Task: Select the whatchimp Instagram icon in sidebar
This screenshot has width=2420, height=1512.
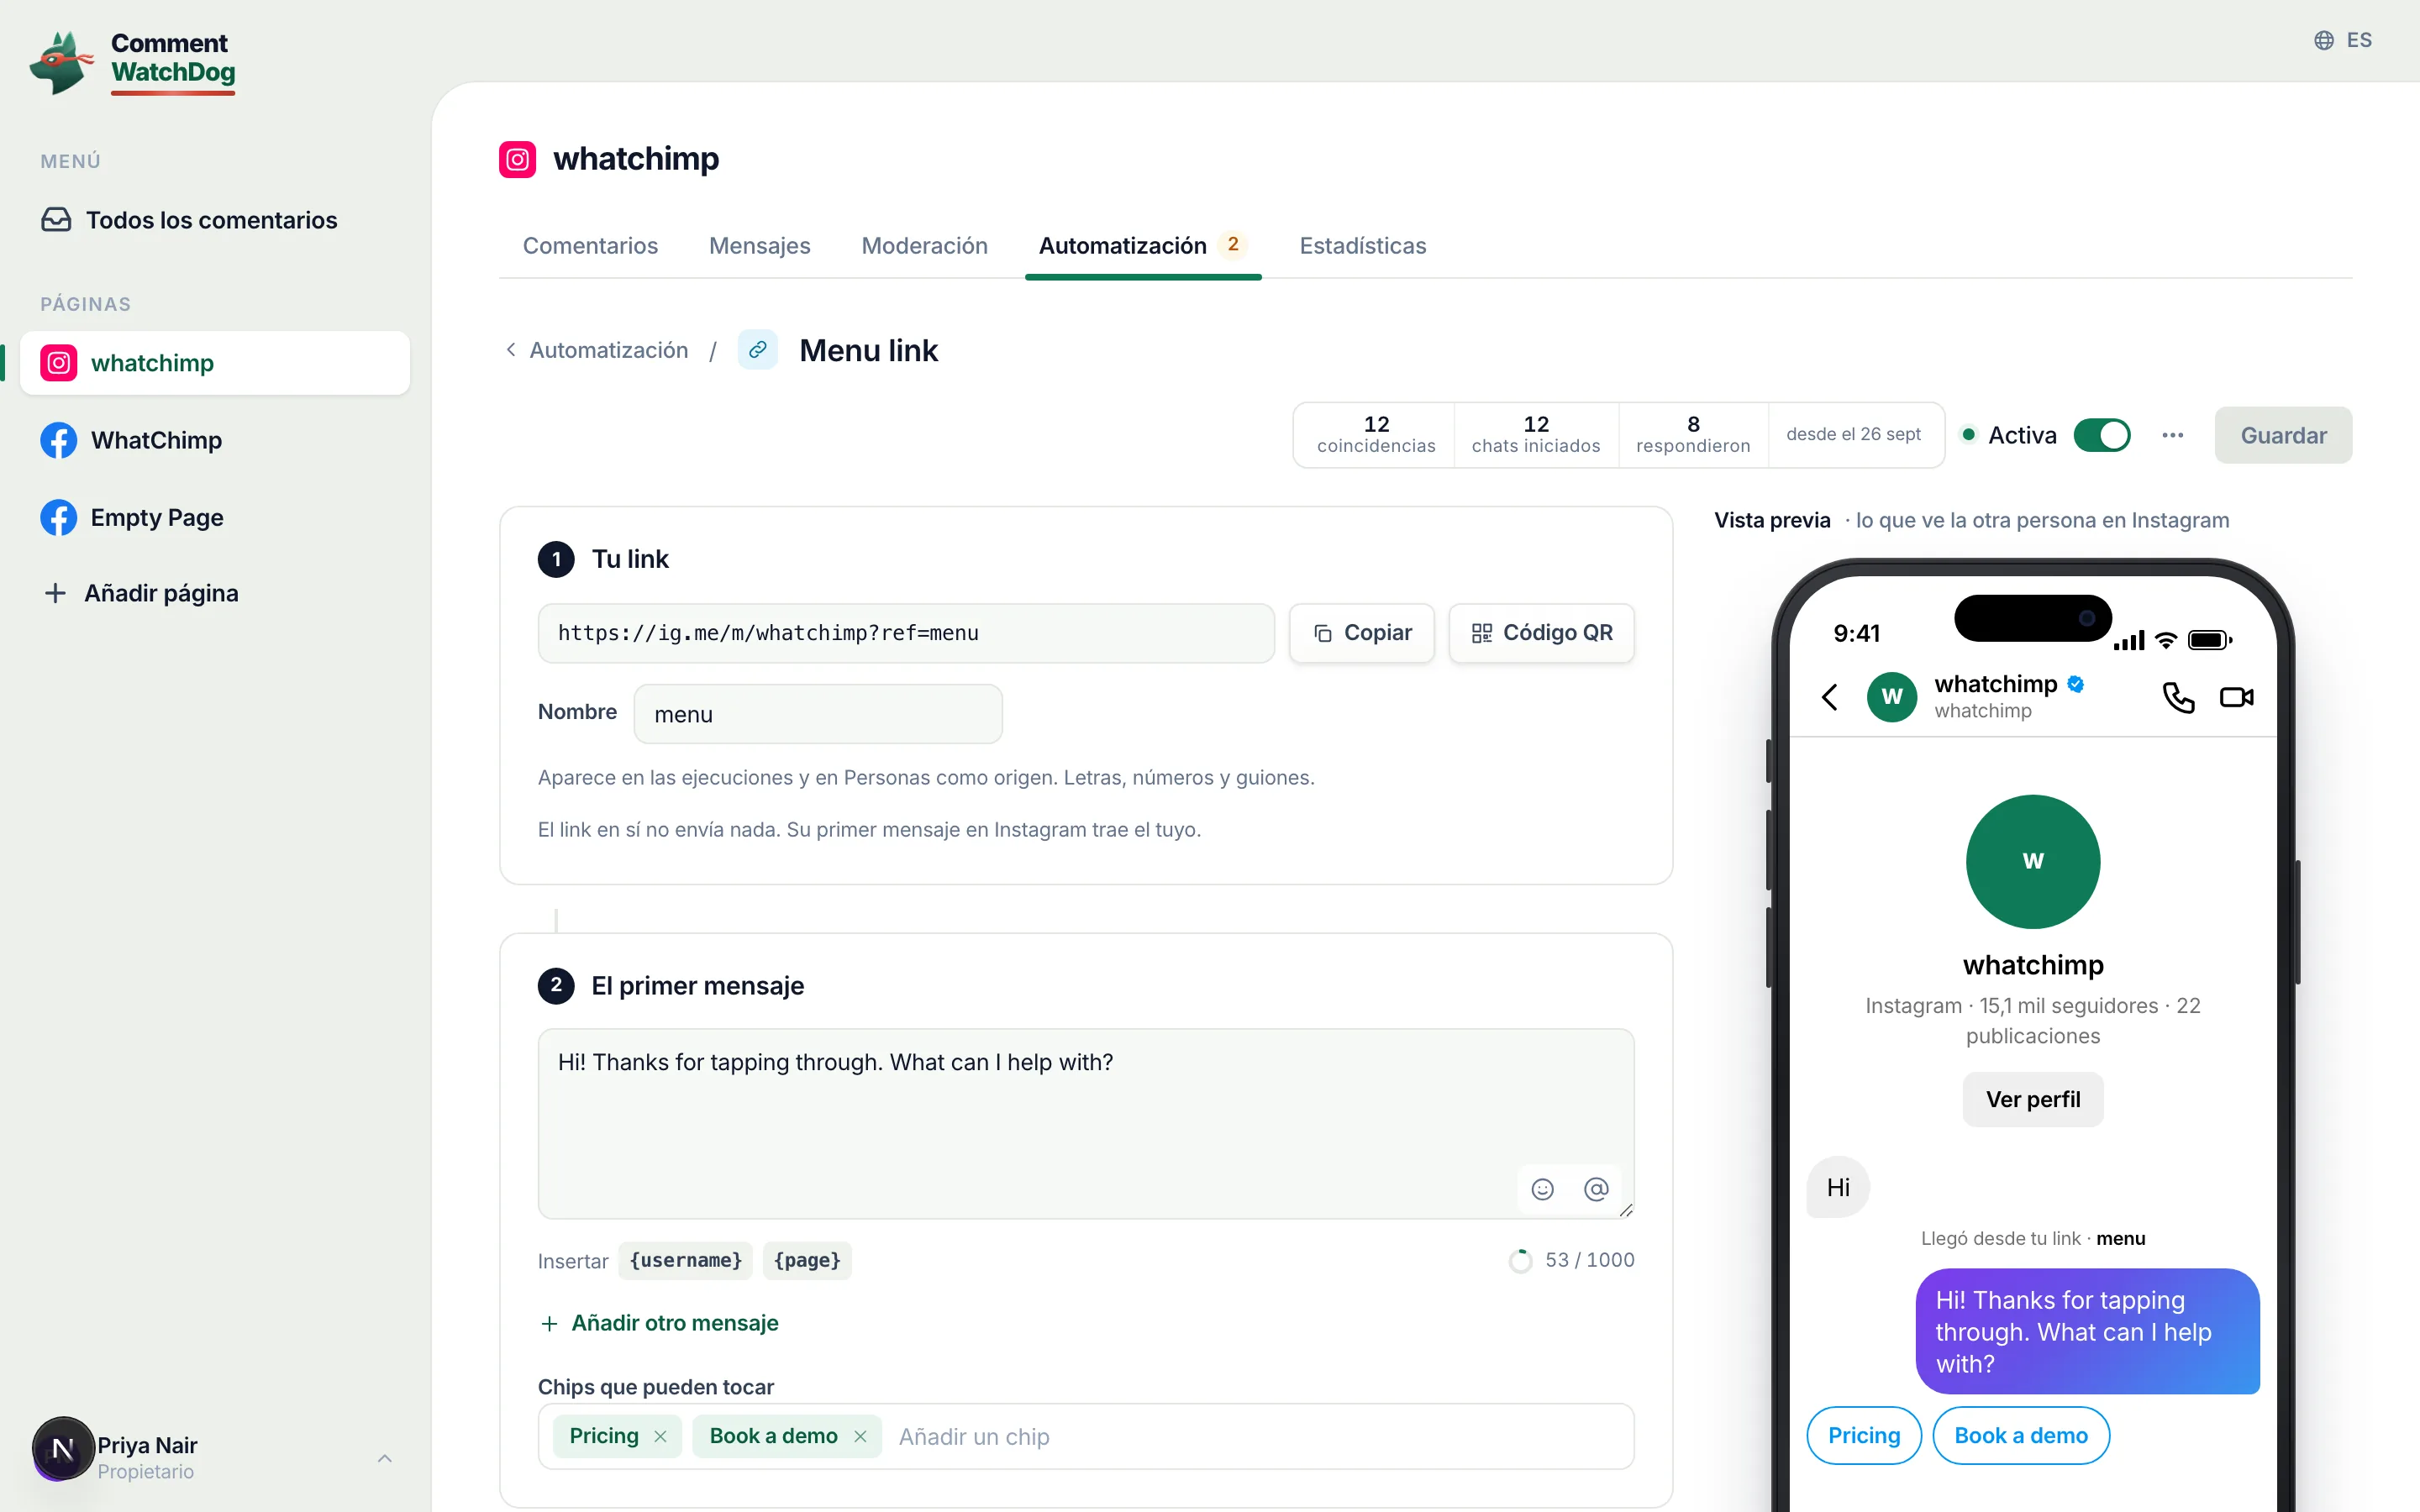Action: point(59,362)
